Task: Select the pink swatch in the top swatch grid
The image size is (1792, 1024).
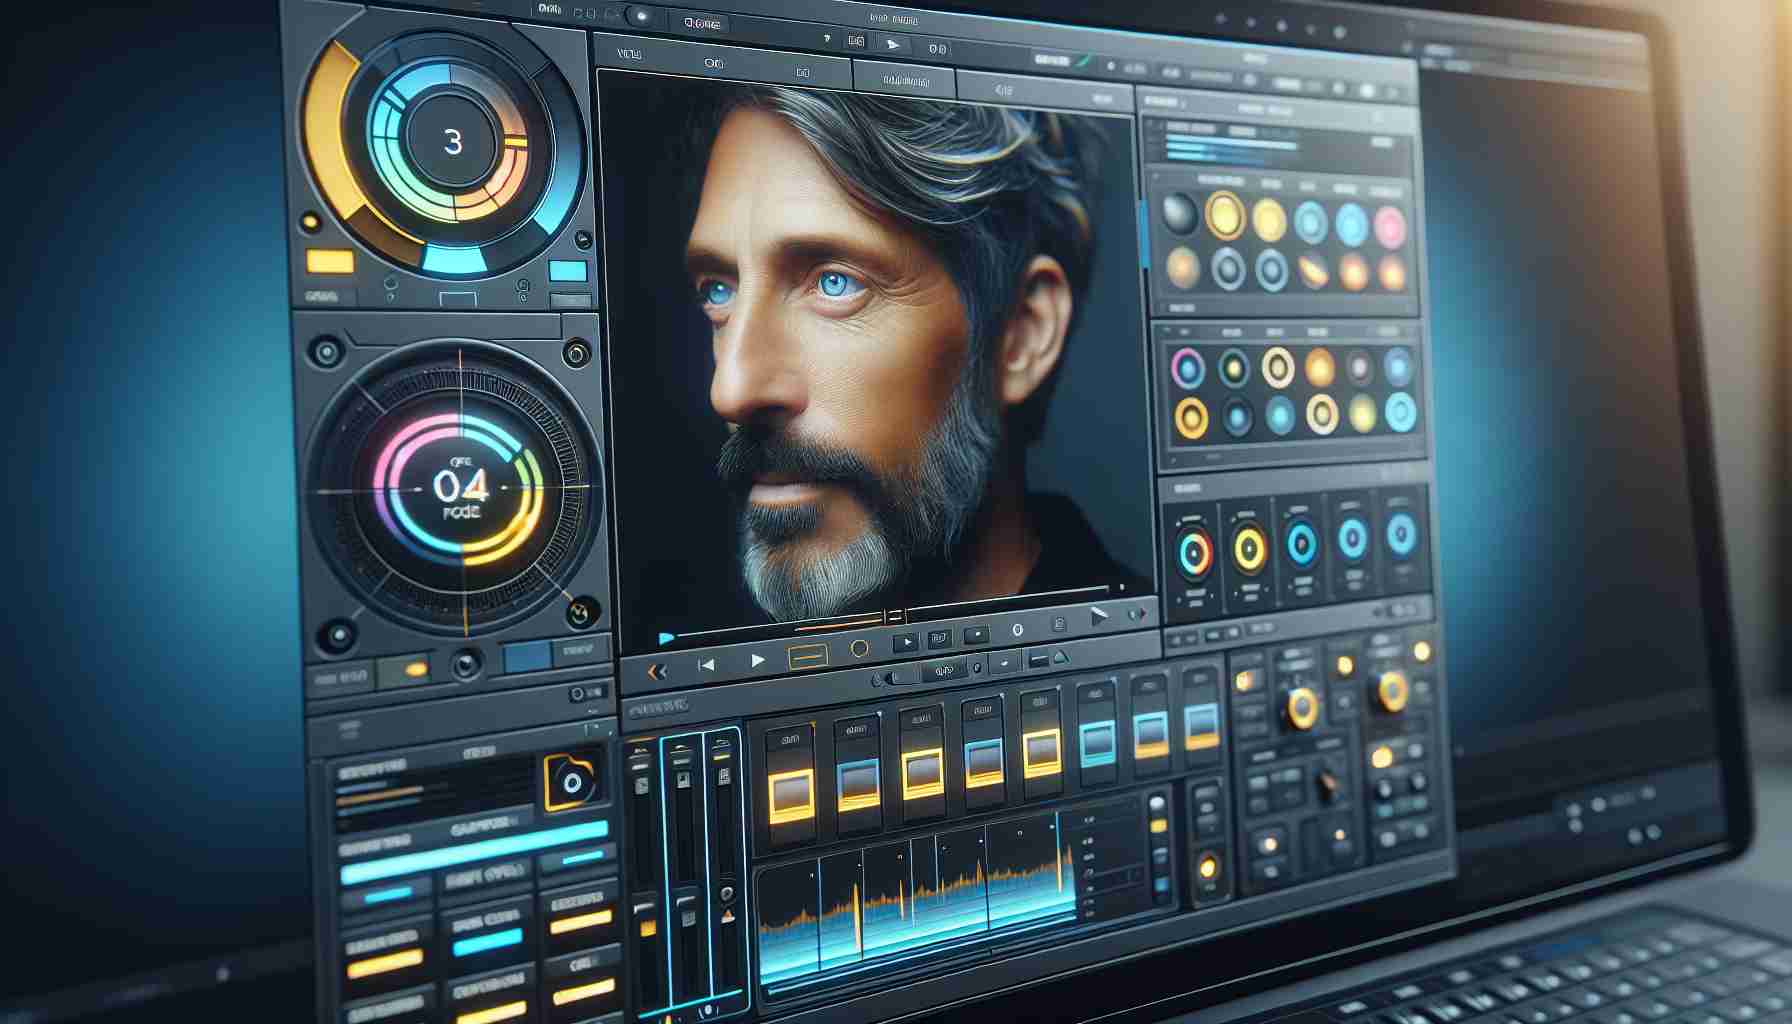Action: [1391, 228]
